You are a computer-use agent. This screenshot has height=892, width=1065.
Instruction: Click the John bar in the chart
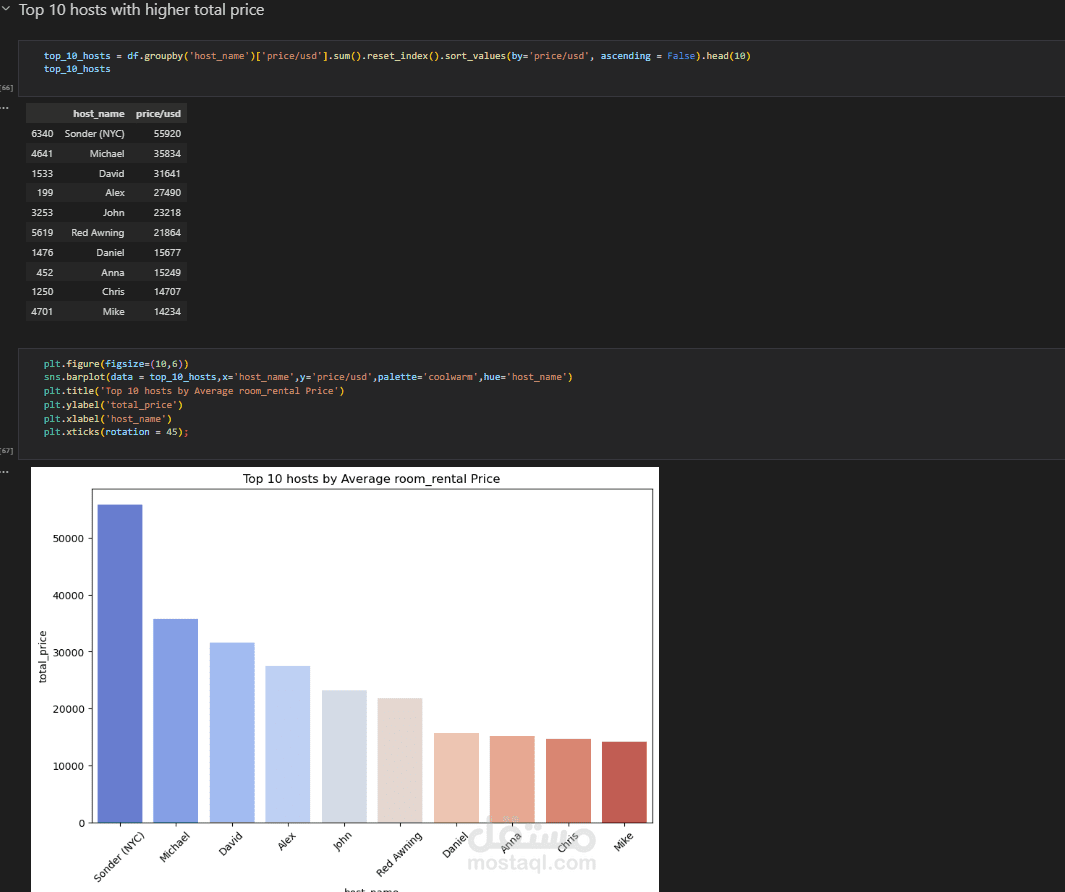pos(344,757)
